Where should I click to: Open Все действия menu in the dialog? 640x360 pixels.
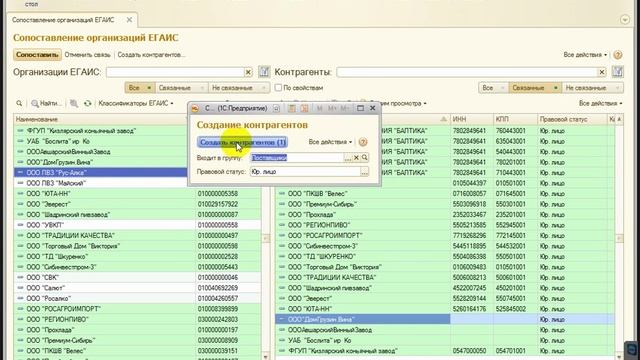[330, 142]
